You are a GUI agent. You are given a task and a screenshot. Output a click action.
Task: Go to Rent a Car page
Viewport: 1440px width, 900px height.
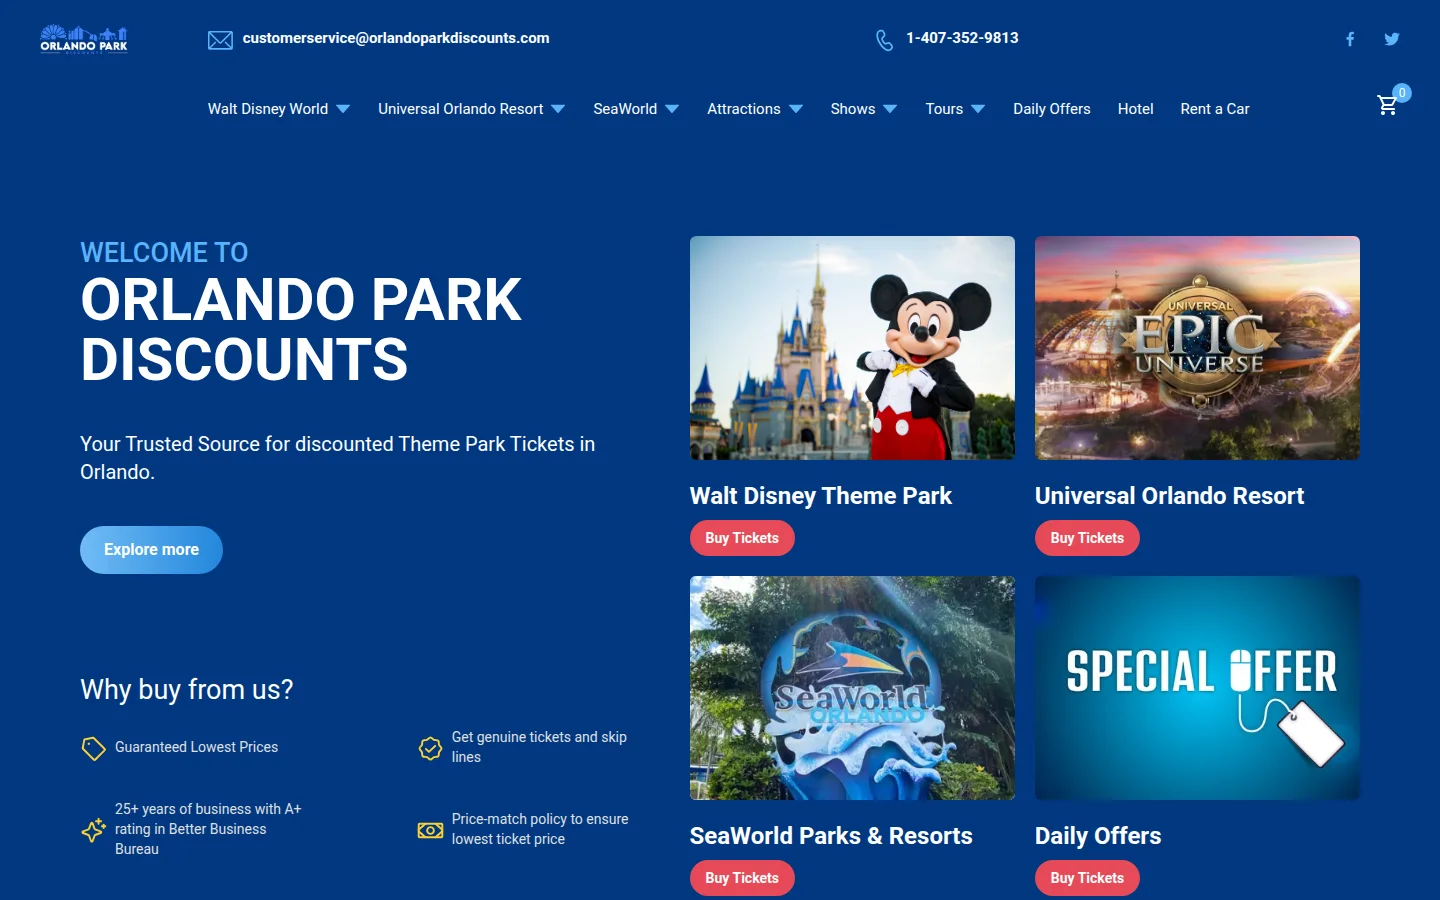[1215, 109]
